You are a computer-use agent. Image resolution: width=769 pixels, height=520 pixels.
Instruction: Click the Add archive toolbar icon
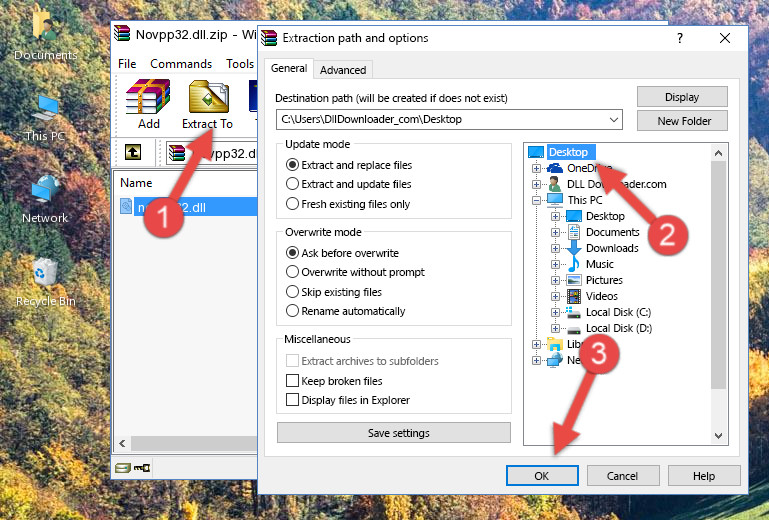click(x=148, y=97)
